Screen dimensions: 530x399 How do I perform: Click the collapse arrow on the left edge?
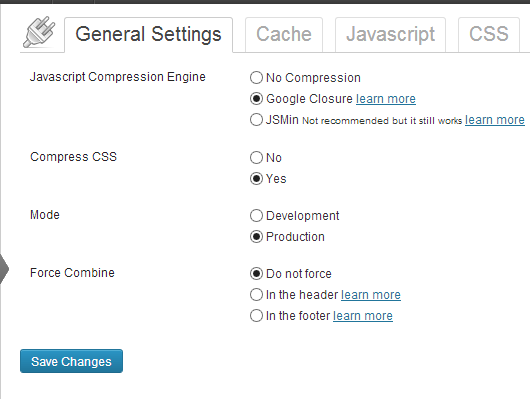[4, 269]
